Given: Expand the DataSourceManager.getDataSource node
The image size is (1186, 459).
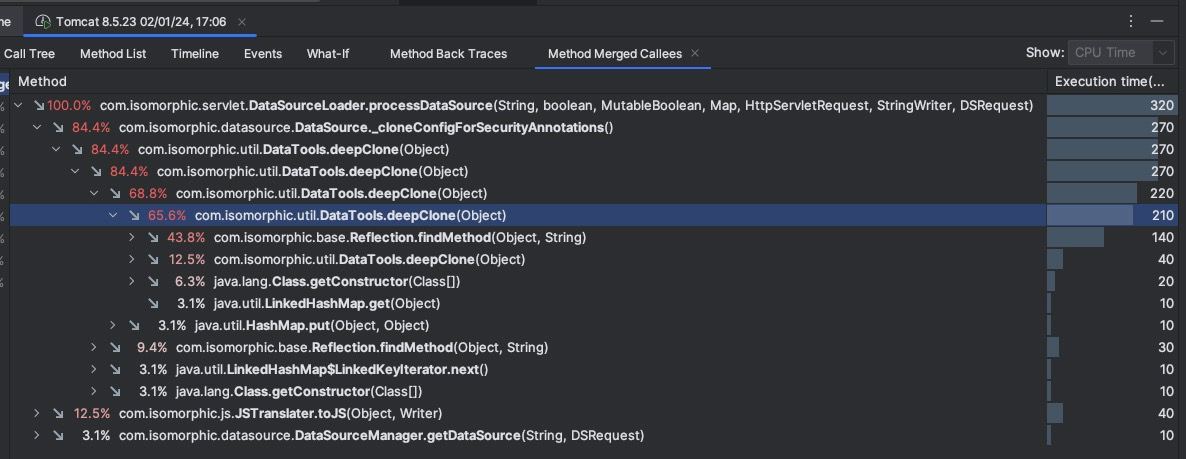Looking at the screenshot, I should coord(38,436).
